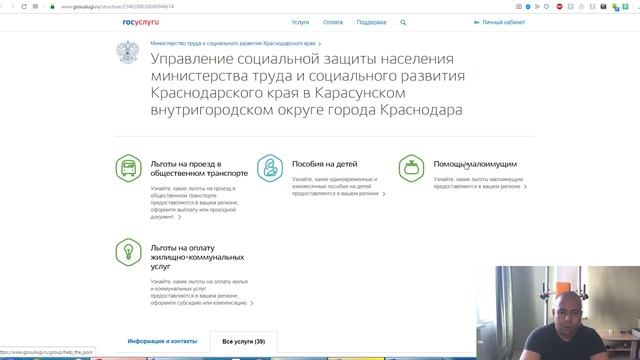Image resolution: width=640 pixels, height=360 pixels.
Task: Open the site search magnifier icon
Action: [403, 22]
